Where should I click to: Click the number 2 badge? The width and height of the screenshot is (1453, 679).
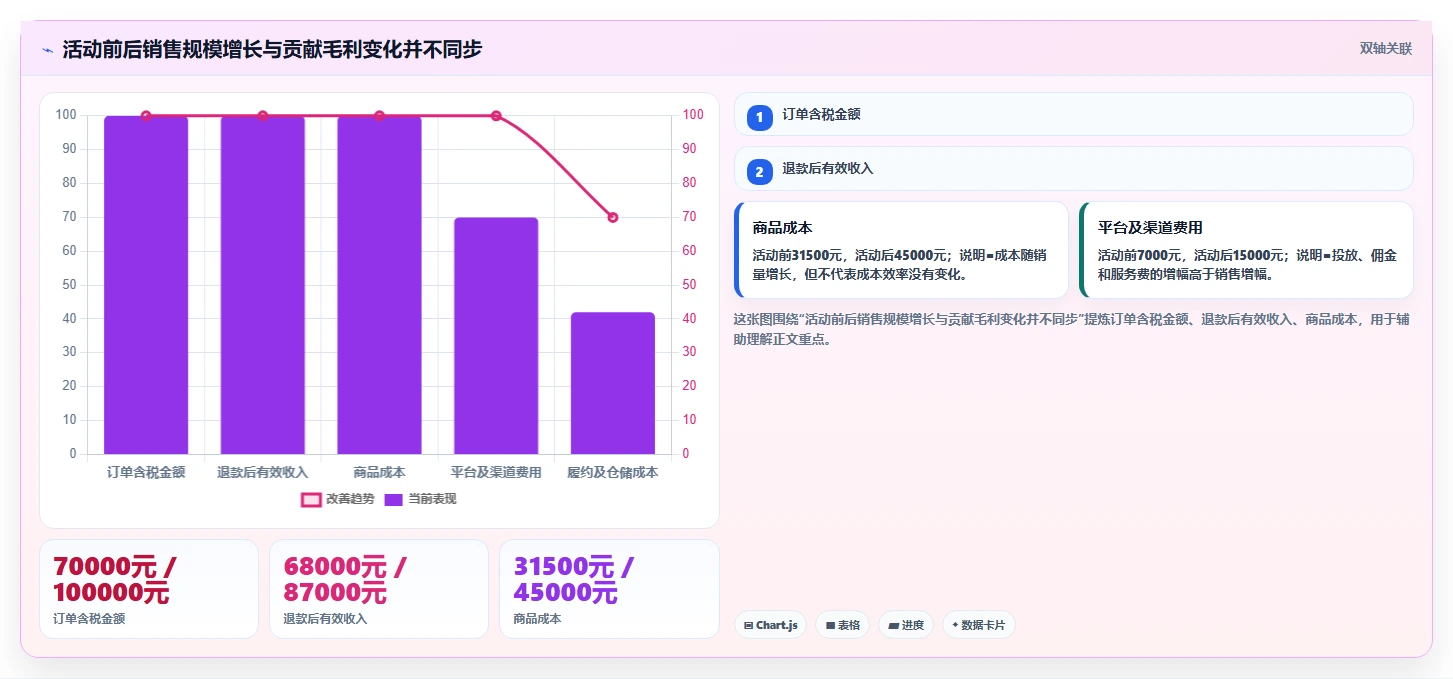click(x=760, y=172)
